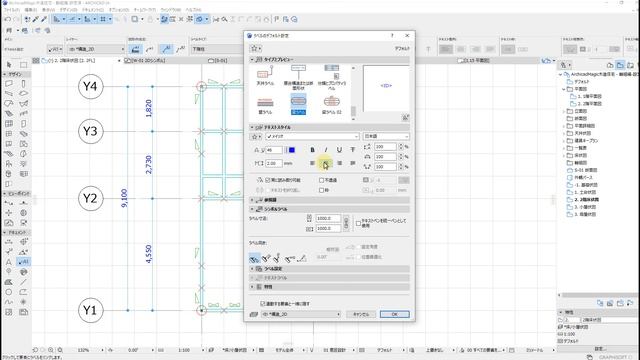Image resolution: width=640 pixels, height=360 pixels.
Task: Toggle Italic in label text style
Action: pyautogui.click(x=326, y=150)
